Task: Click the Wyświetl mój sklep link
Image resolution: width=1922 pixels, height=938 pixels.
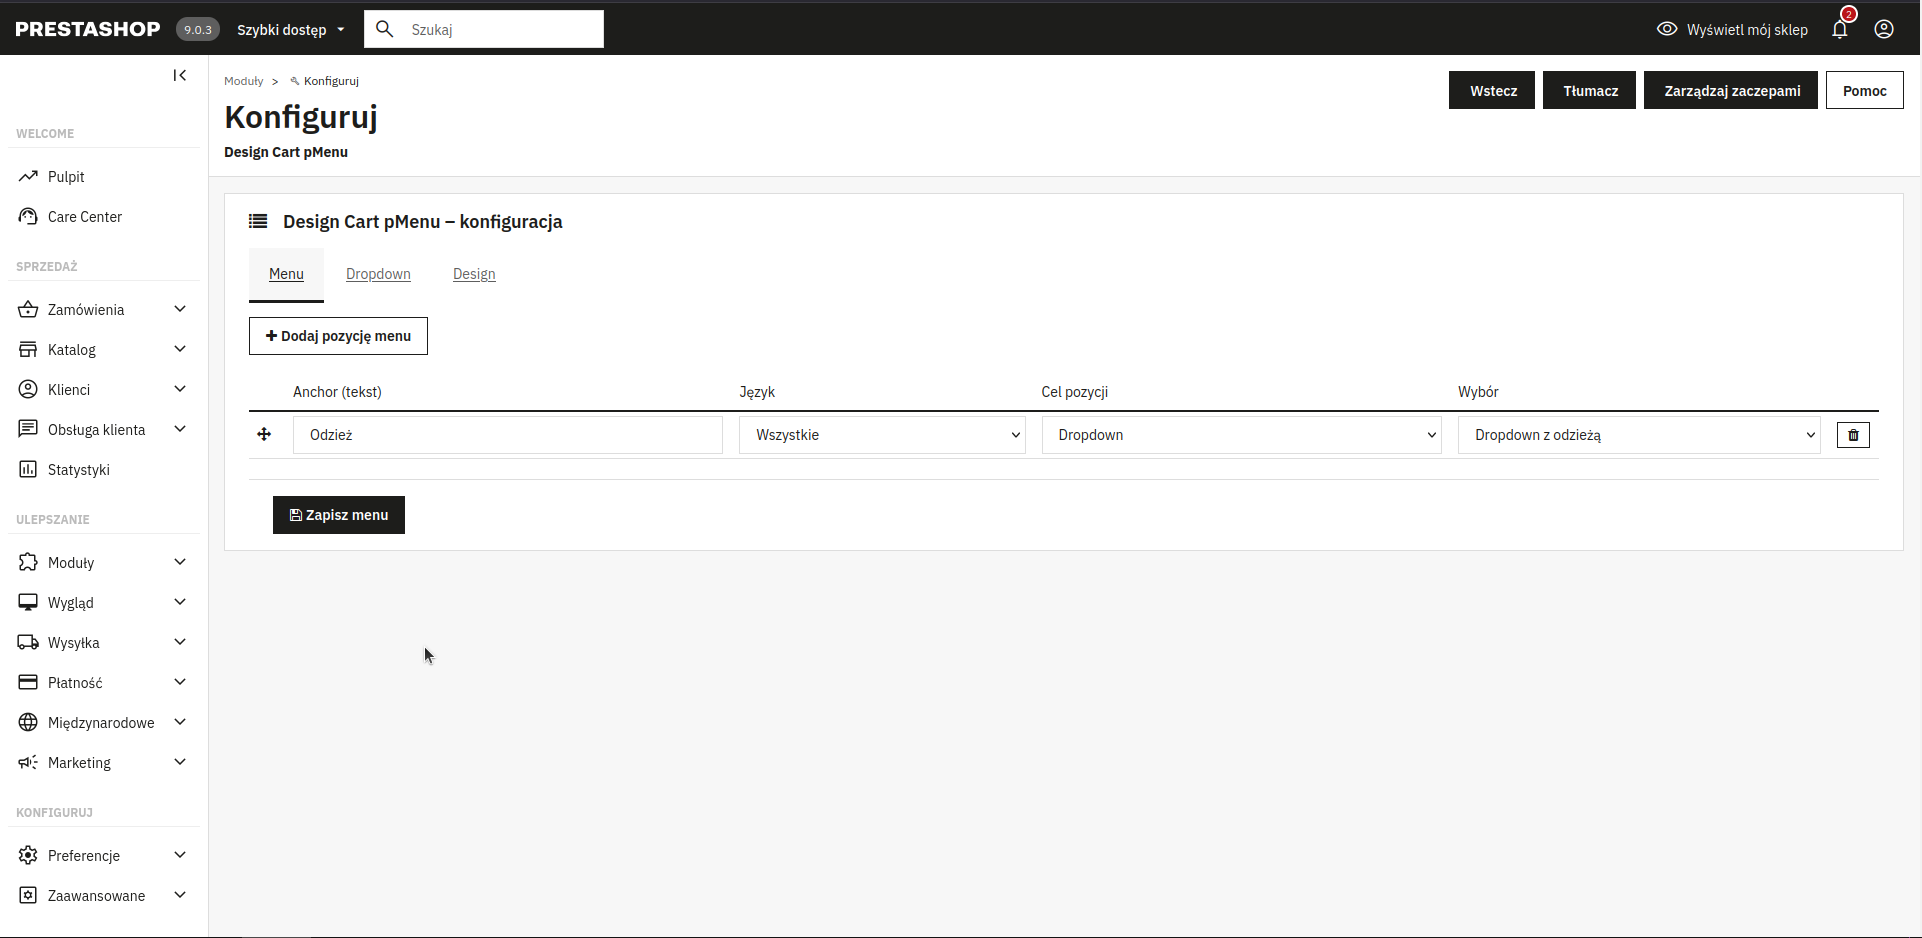Action: click(x=1747, y=30)
